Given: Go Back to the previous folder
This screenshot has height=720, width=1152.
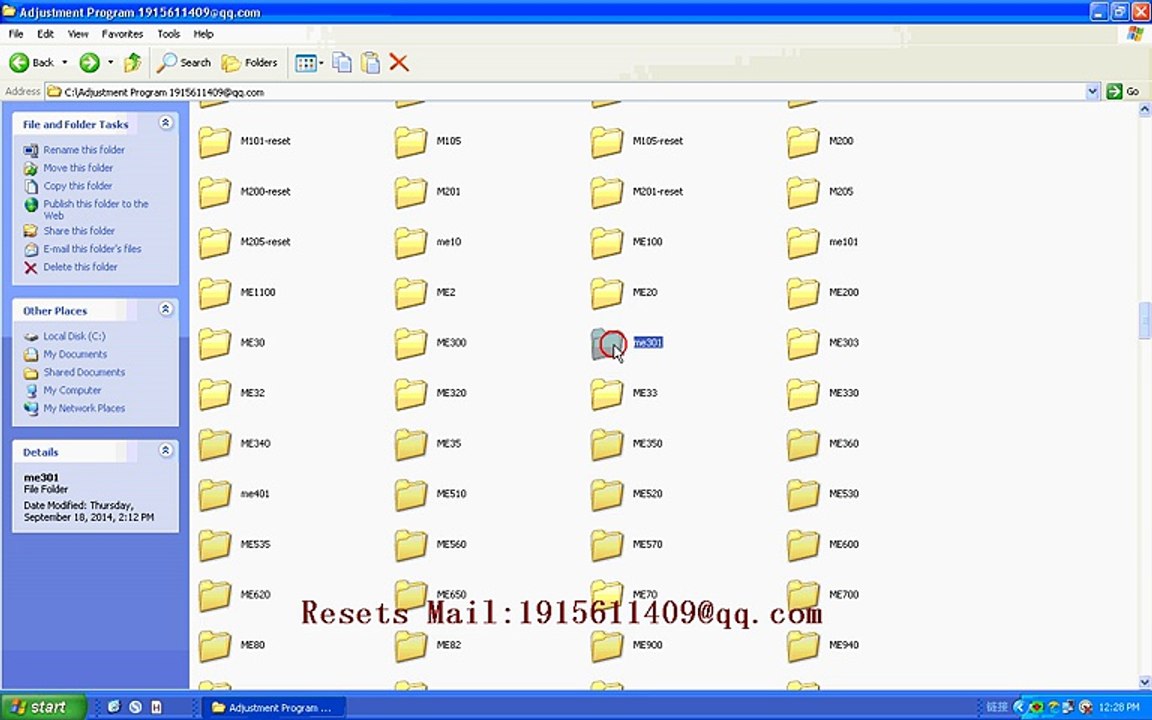Looking at the screenshot, I should click(x=32, y=62).
